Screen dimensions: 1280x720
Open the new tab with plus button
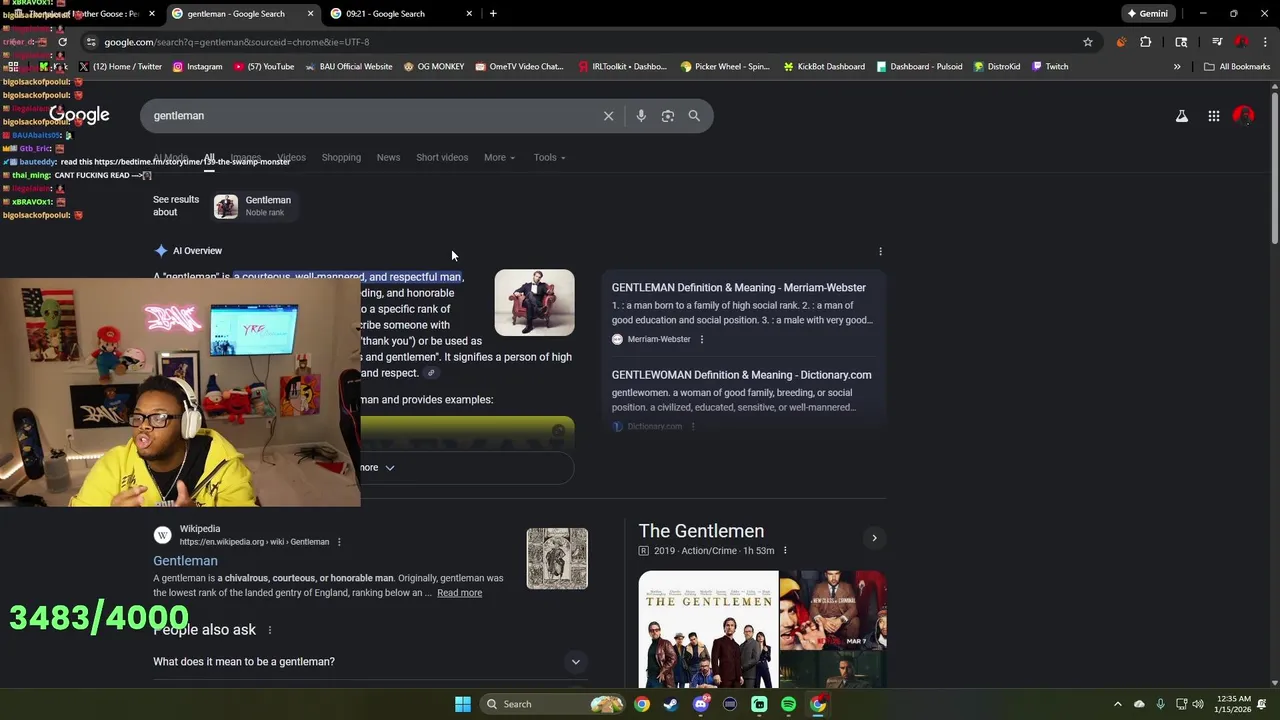click(493, 14)
